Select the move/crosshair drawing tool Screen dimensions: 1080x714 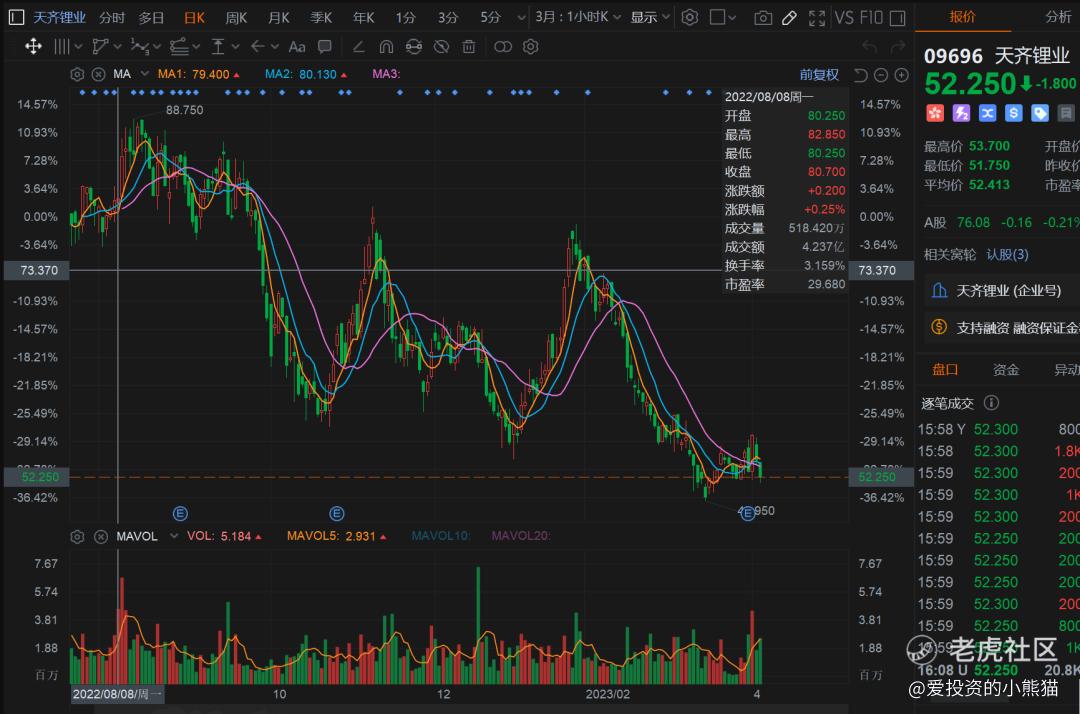coord(33,47)
